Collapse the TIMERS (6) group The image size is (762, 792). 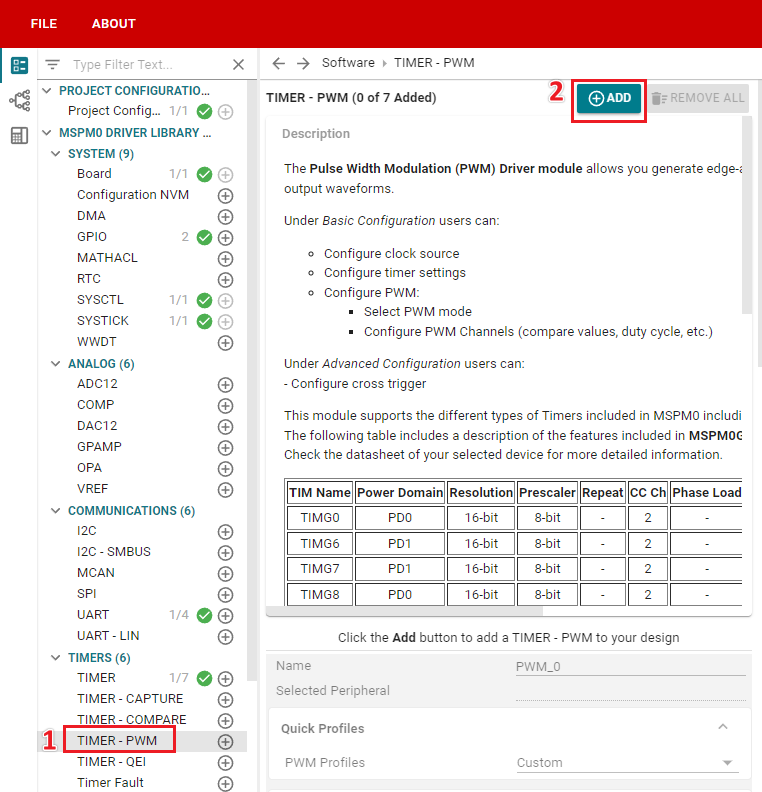pyautogui.click(x=56, y=658)
